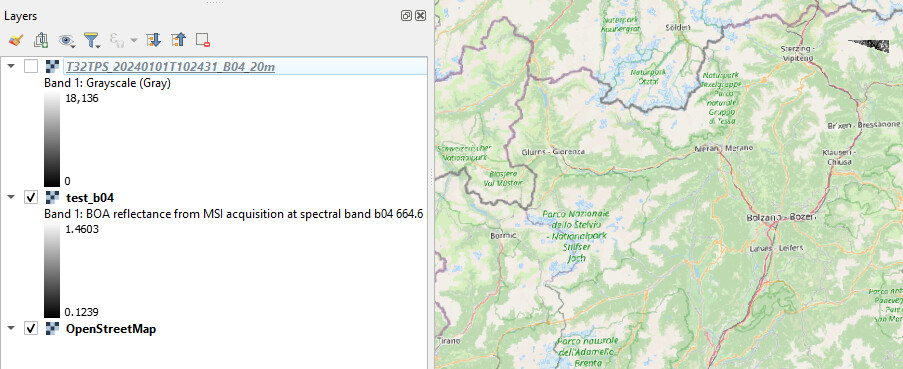The width and height of the screenshot is (903, 369).
Task: Toggle the OpenStreetMap layer expander arrow
Action: point(11,329)
